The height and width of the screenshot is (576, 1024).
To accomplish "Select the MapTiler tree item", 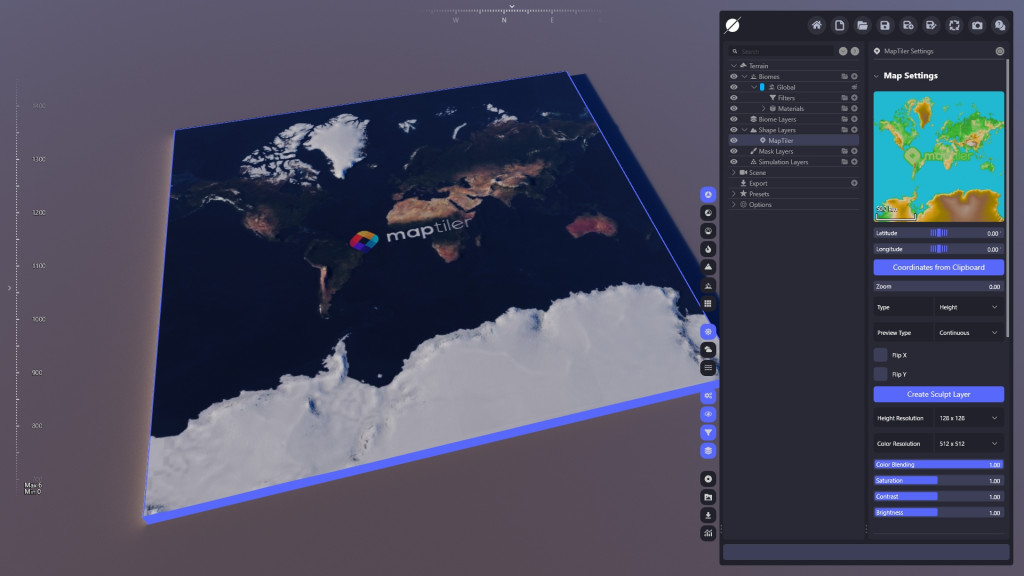I will tap(780, 140).
